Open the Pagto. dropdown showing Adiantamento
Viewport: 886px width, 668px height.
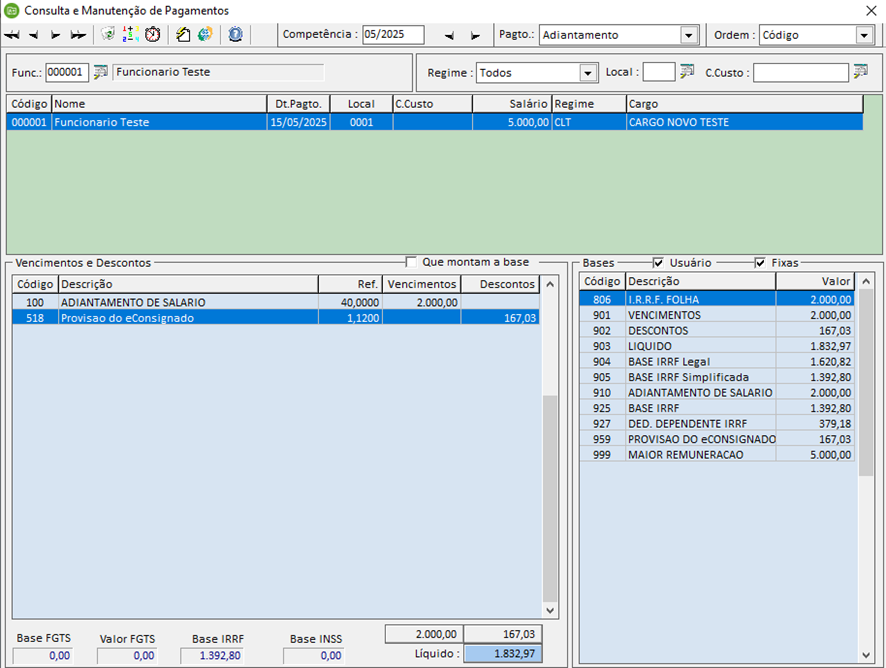pos(688,35)
